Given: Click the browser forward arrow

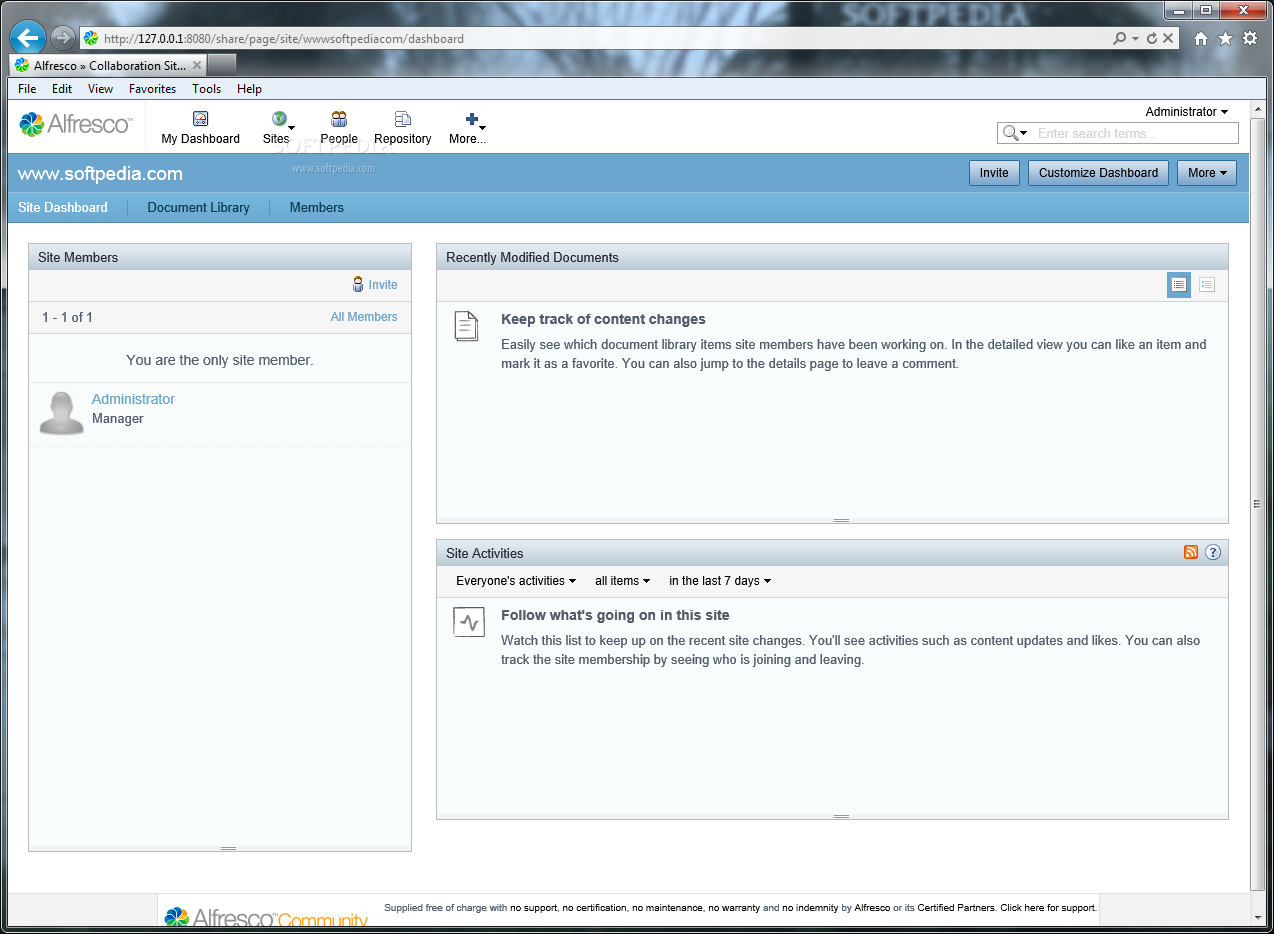Looking at the screenshot, I should click(63, 38).
